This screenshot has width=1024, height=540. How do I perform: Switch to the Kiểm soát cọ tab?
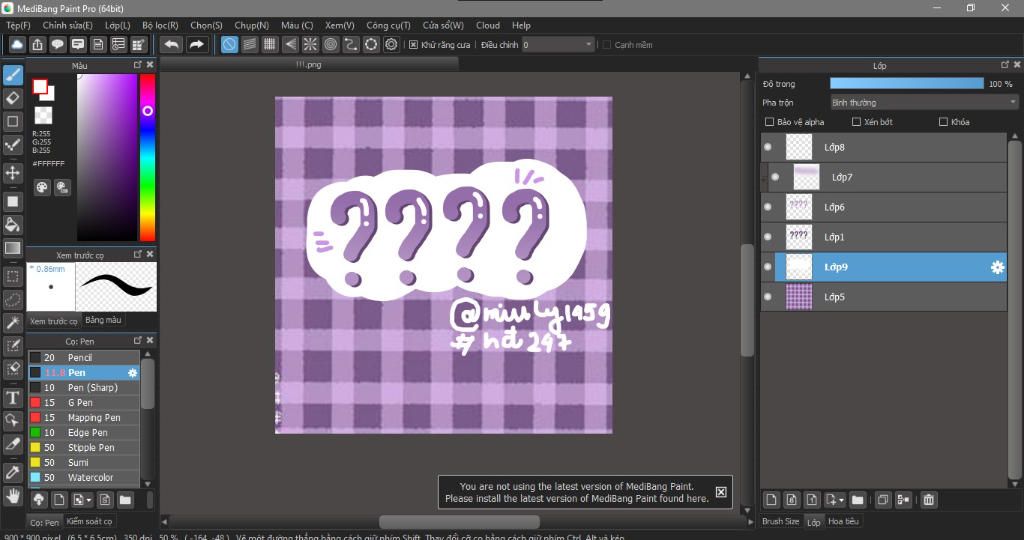pos(89,522)
